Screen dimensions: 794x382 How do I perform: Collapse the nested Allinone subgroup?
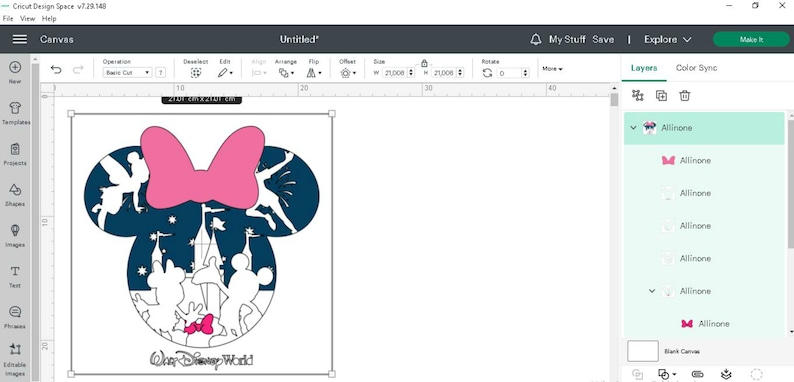pos(652,291)
